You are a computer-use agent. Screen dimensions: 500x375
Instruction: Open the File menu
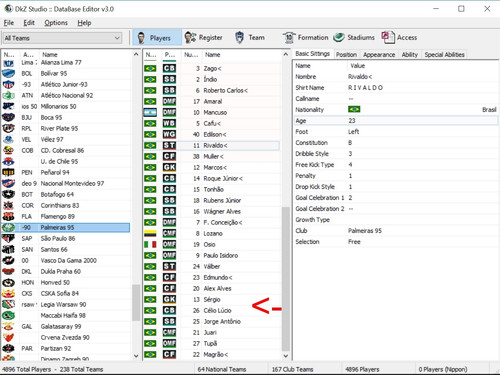pos(9,23)
